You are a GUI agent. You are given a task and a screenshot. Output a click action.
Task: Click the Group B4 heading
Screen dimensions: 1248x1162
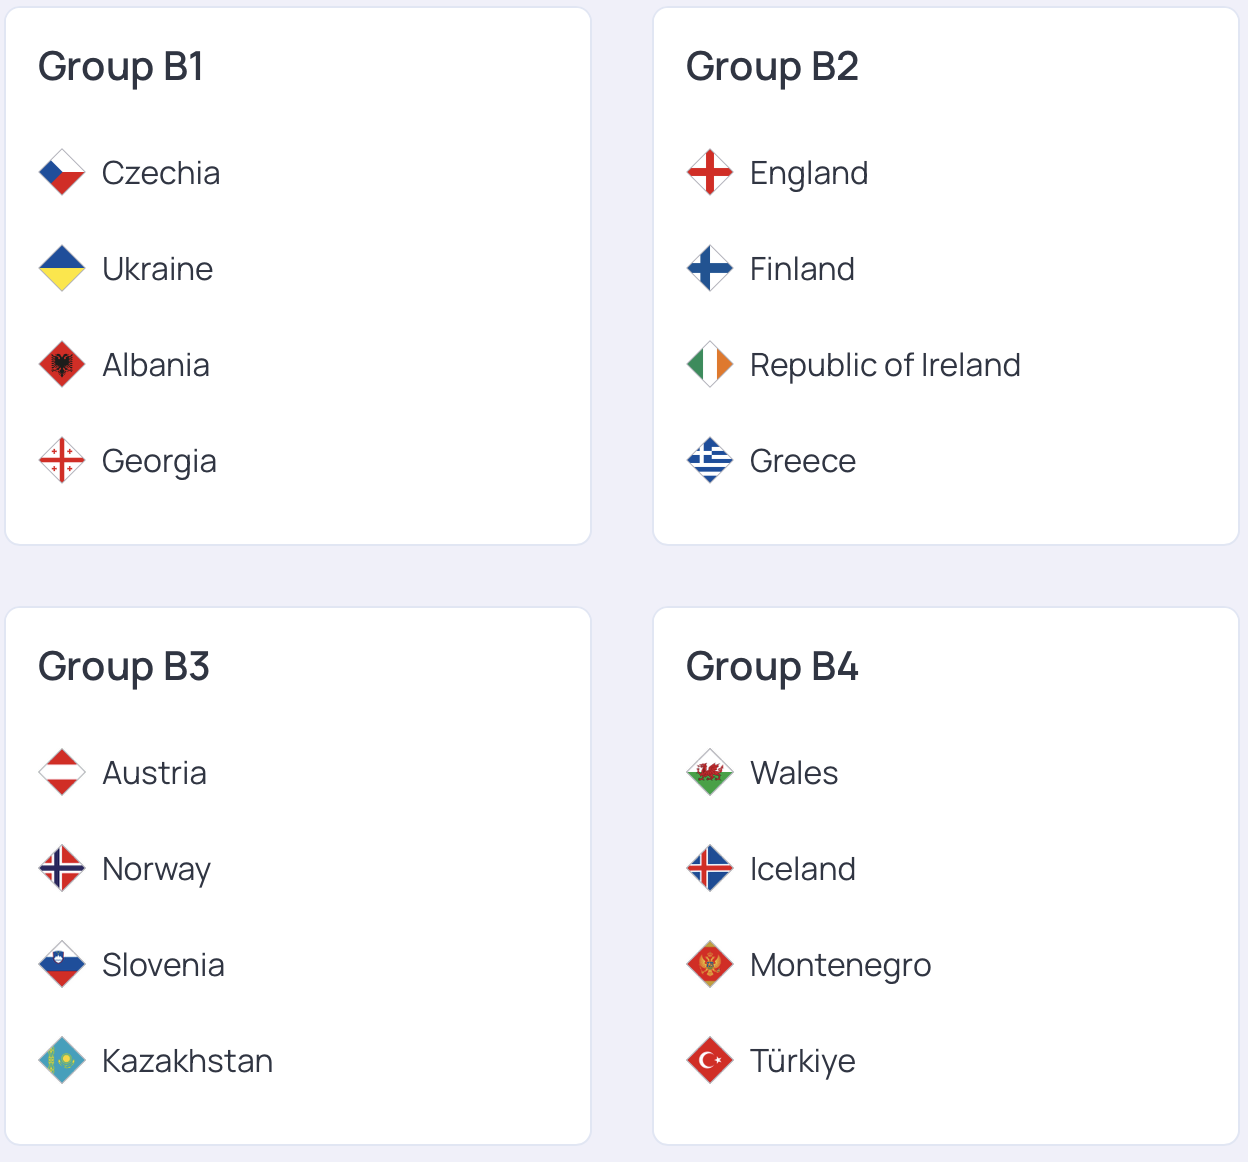point(772,667)
